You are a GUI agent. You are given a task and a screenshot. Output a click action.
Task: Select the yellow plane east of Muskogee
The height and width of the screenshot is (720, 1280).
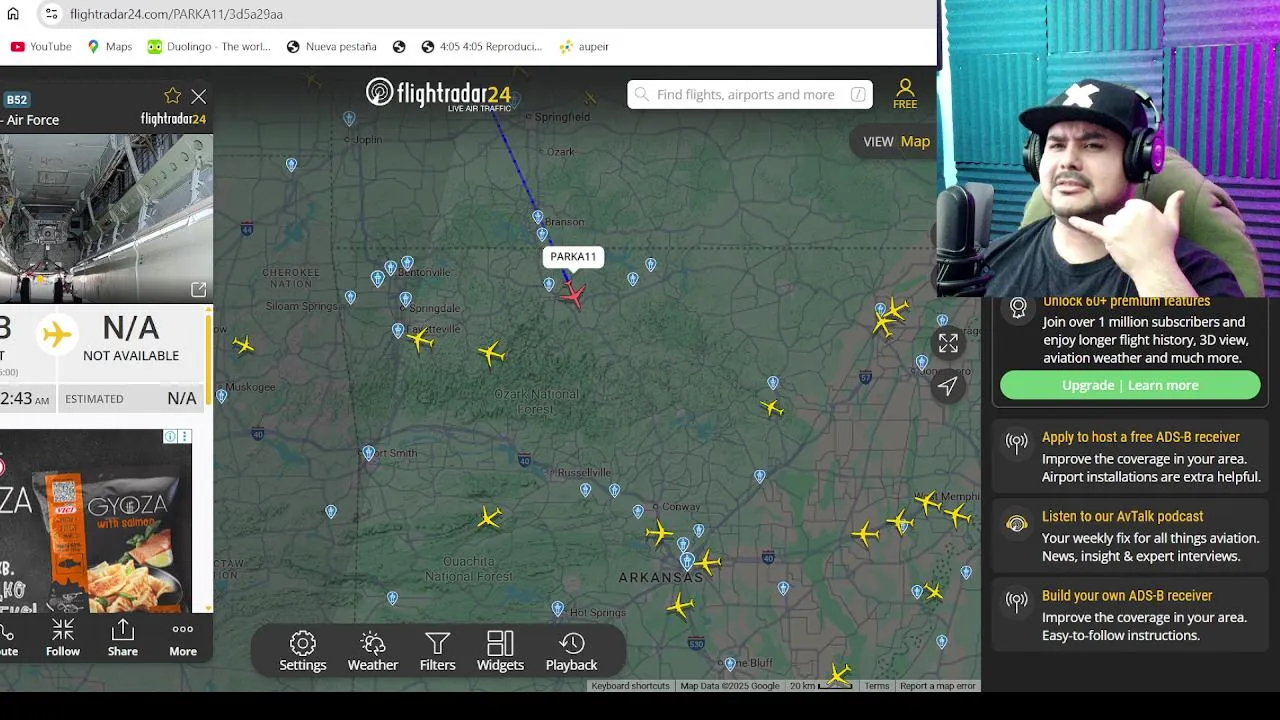[243, 345]
